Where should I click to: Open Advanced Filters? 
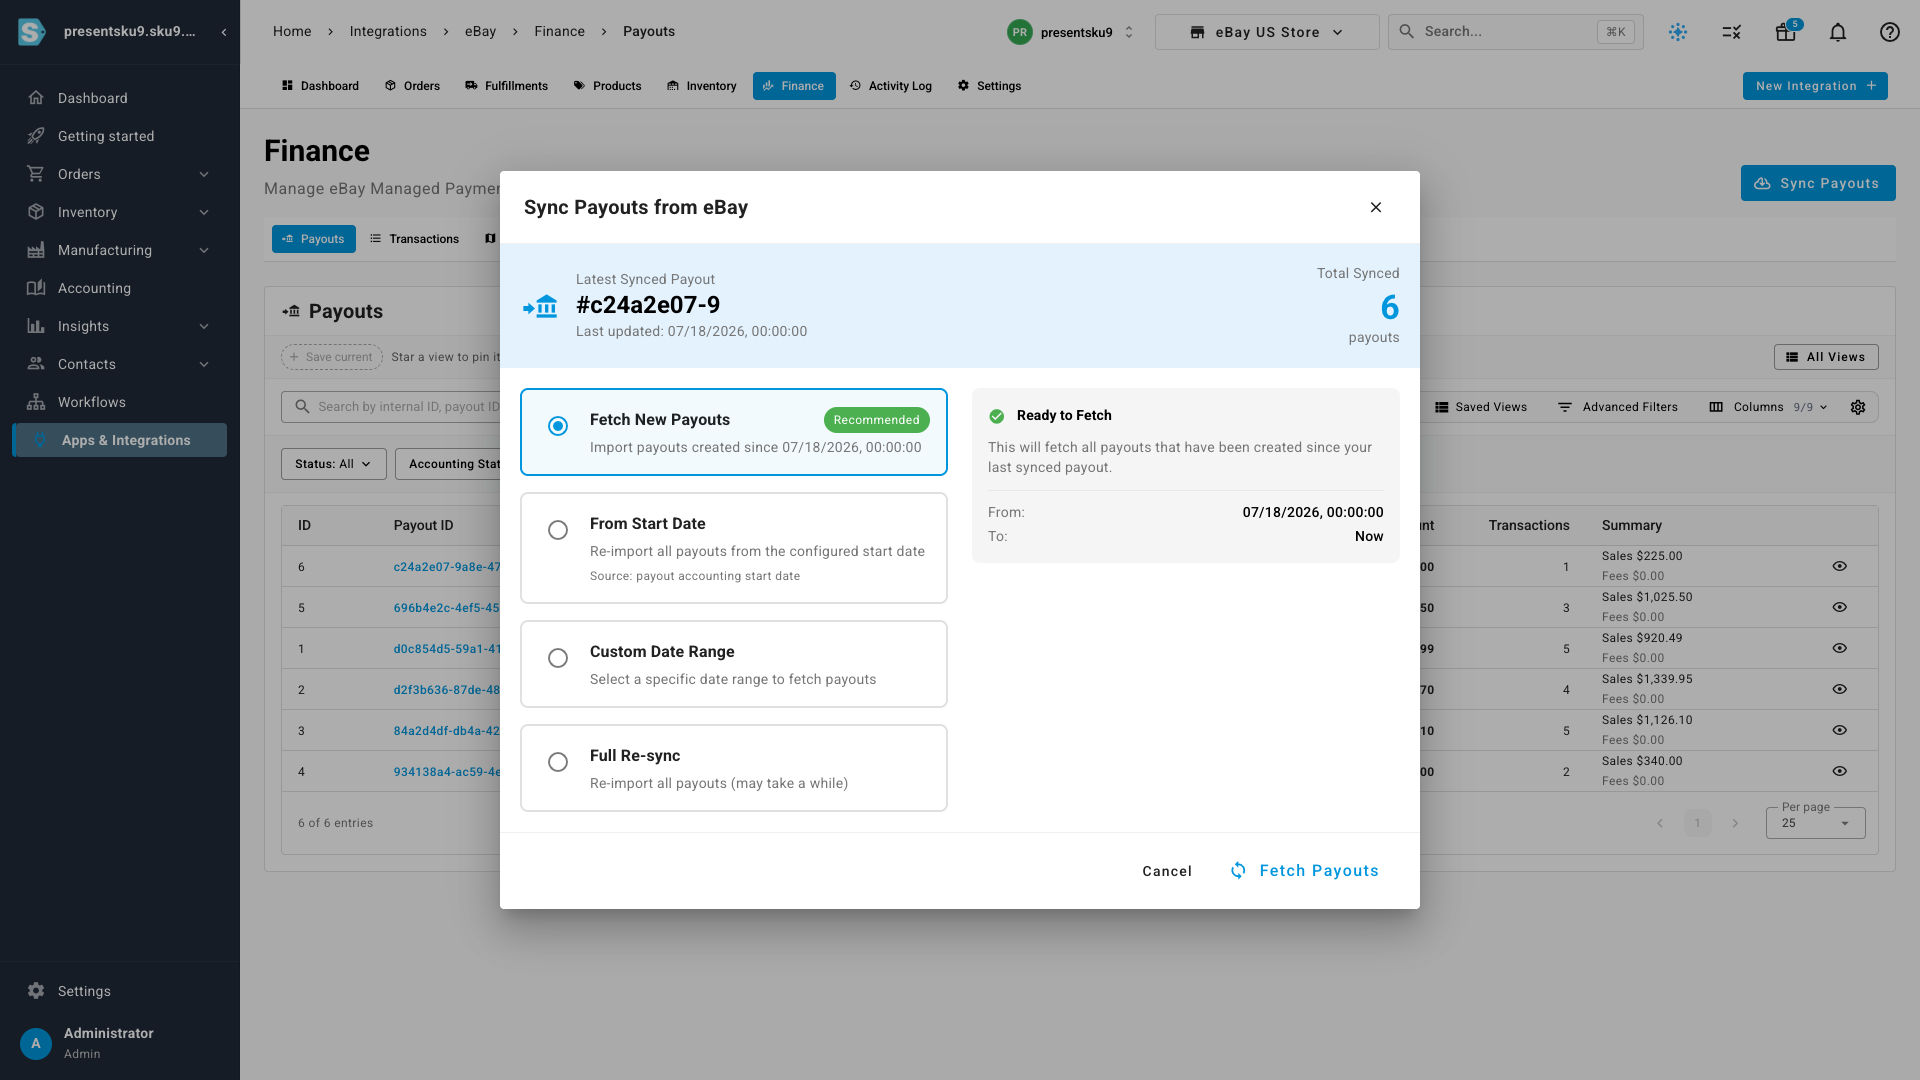coord(1618,407)
